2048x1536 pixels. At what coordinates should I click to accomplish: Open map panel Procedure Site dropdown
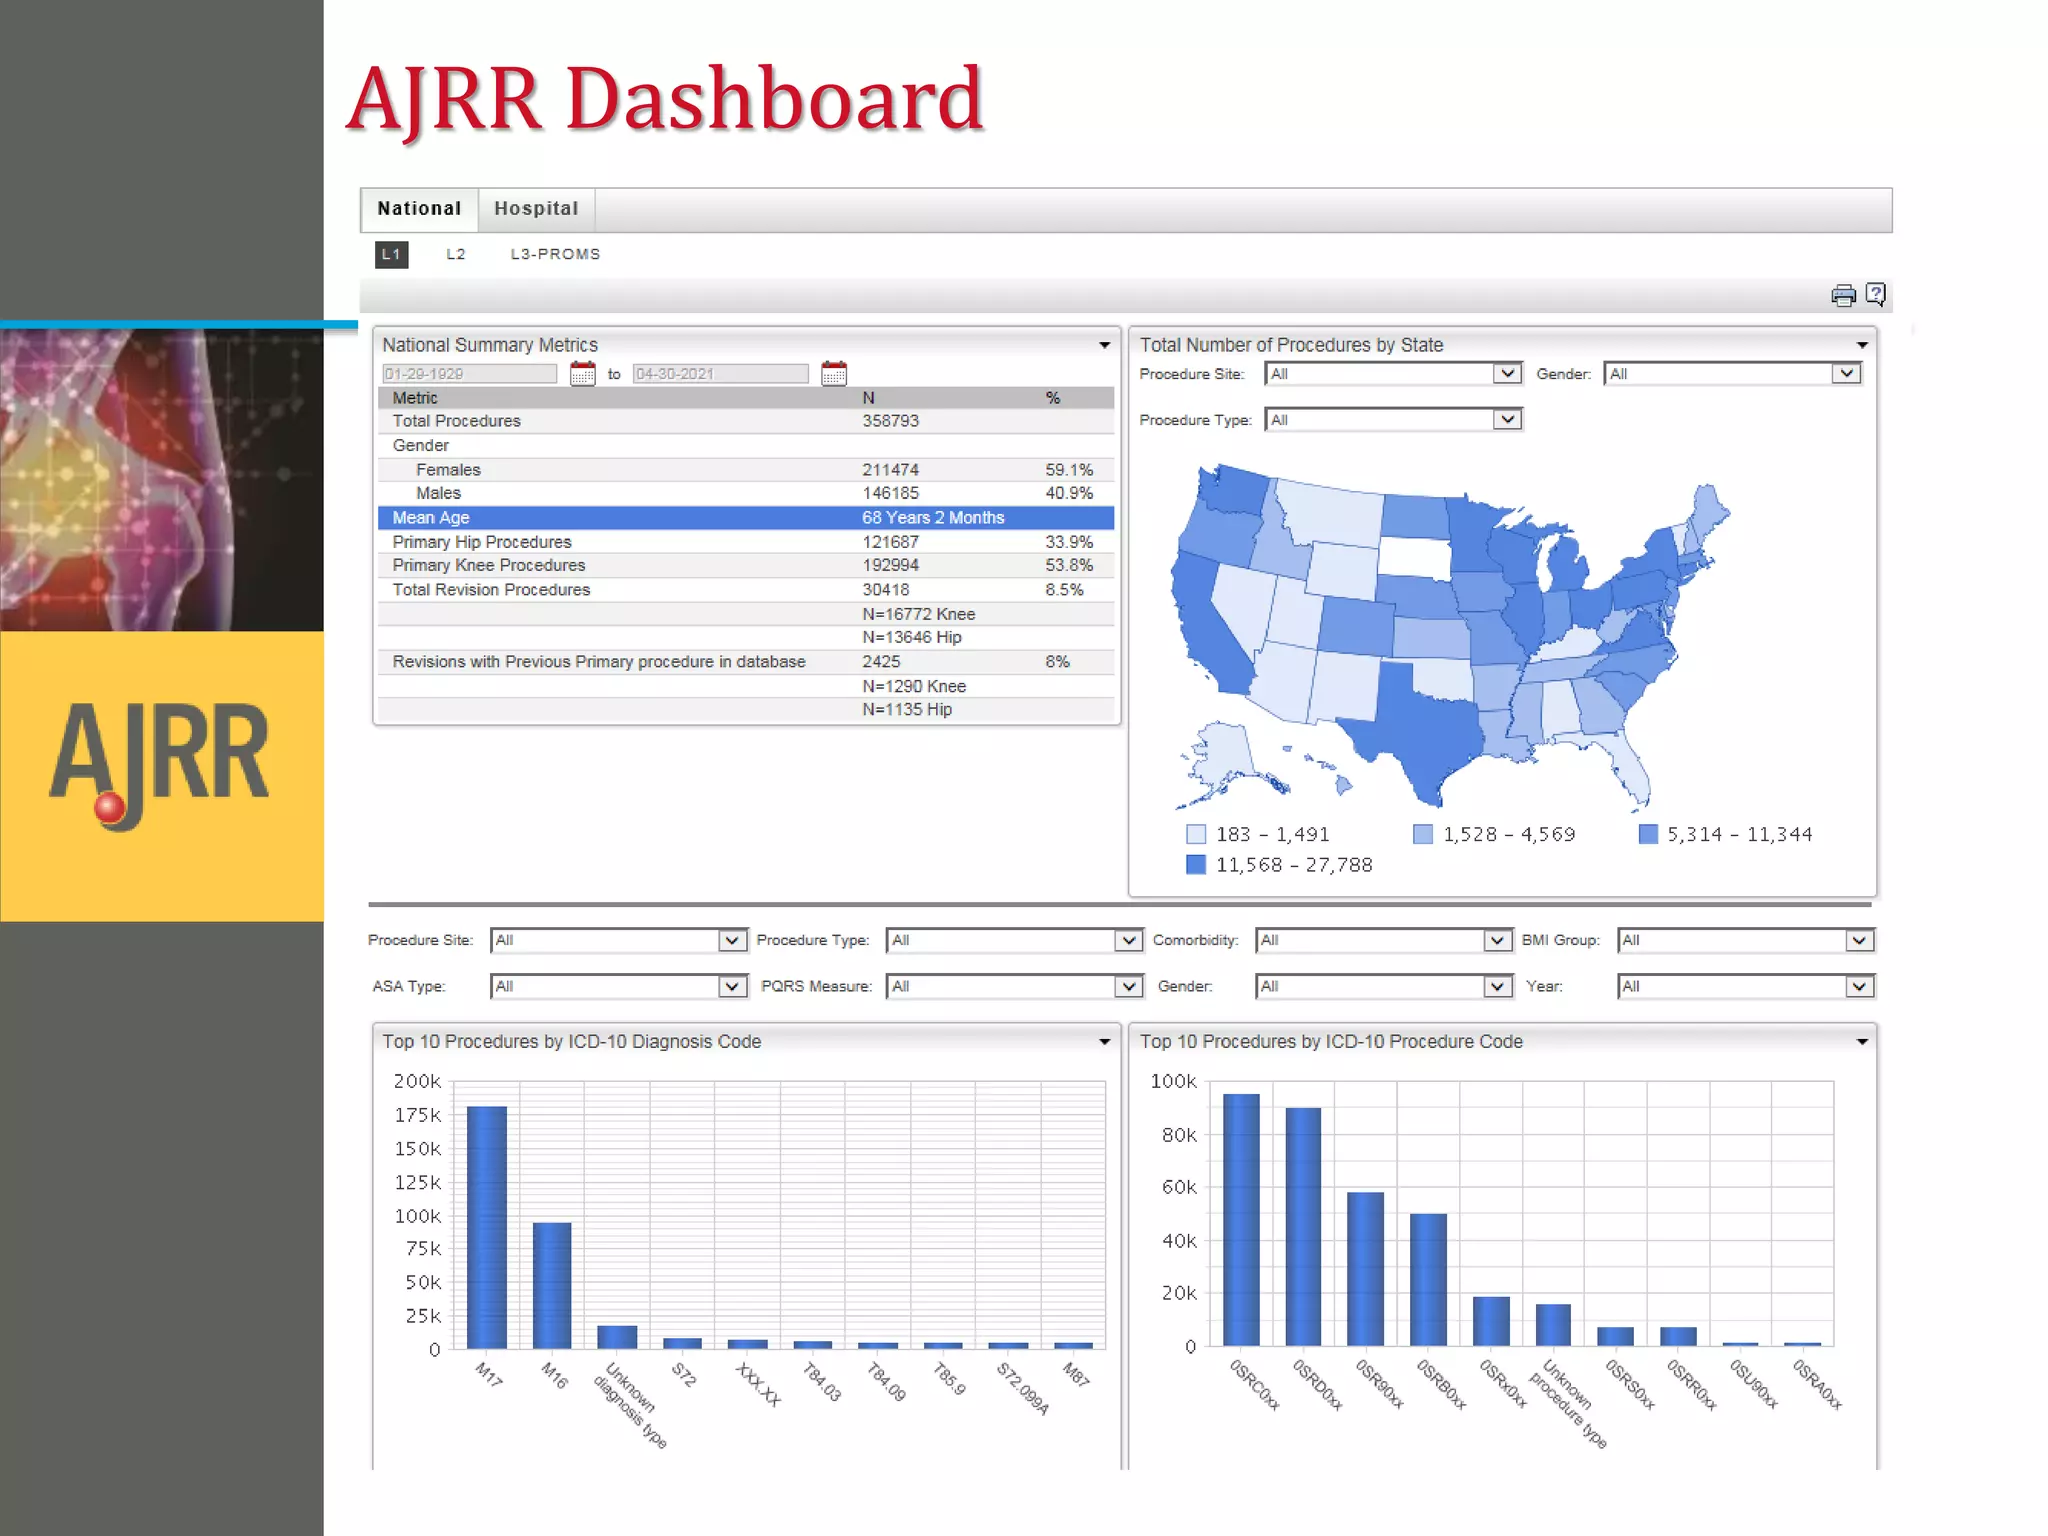point(1393,374)
